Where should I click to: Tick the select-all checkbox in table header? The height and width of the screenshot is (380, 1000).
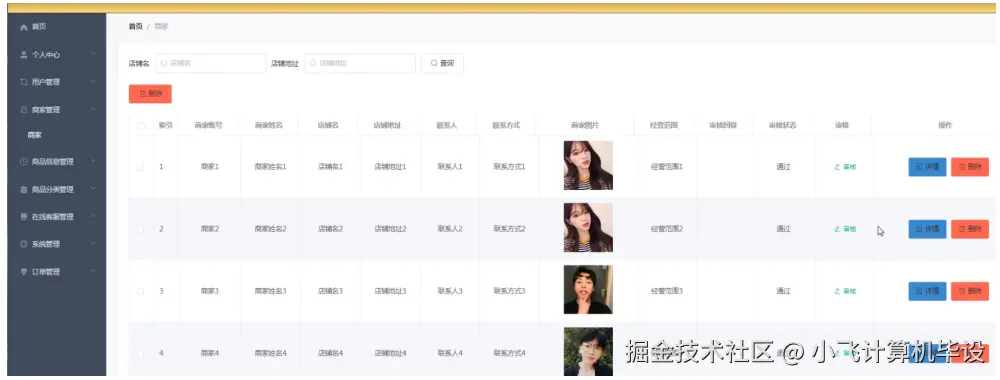[x=141, y=126]
